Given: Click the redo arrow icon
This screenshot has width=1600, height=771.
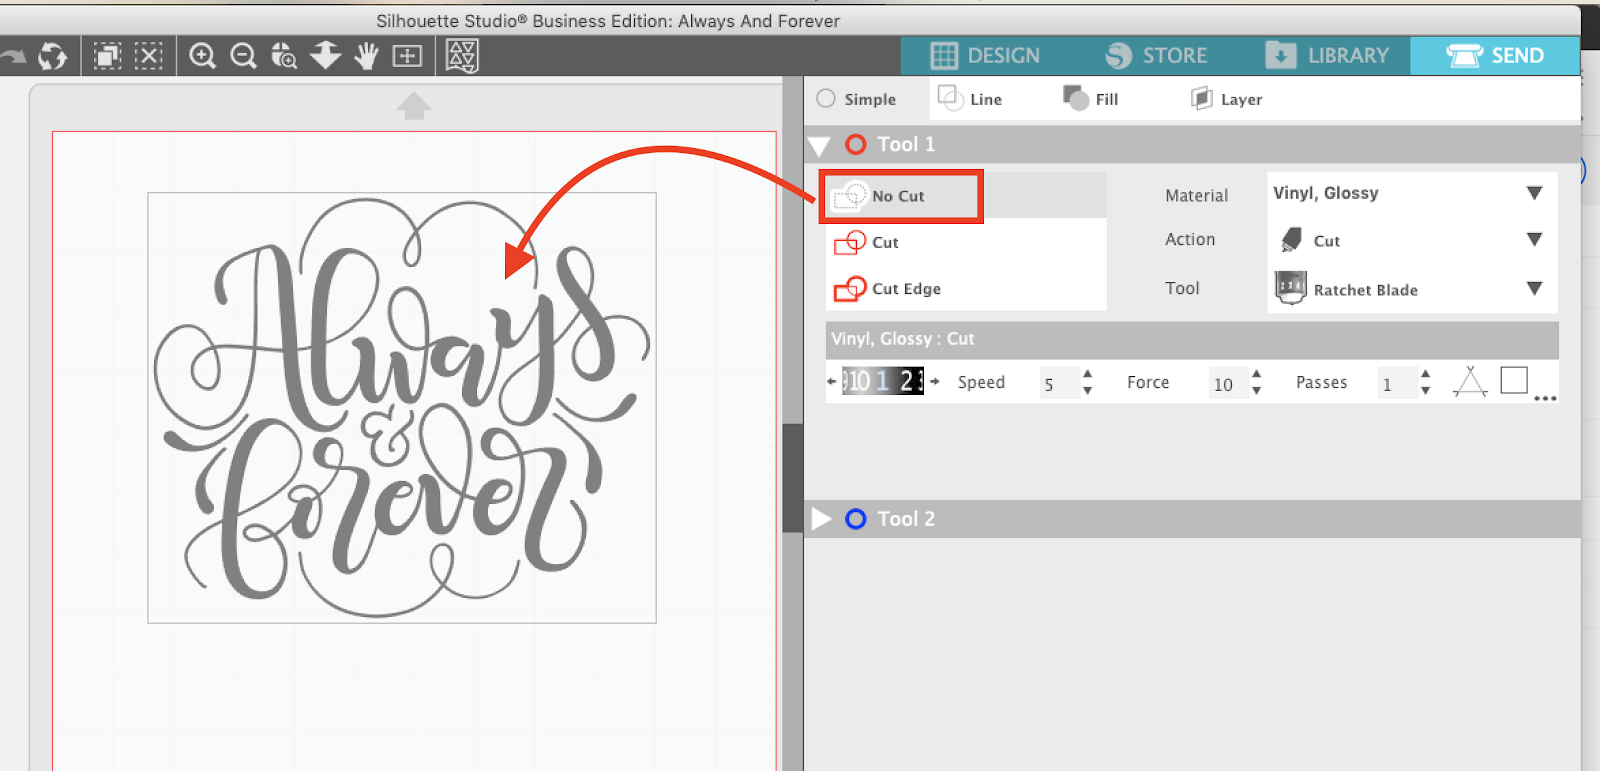Looking at the screenshot, I should click(12, 56).
